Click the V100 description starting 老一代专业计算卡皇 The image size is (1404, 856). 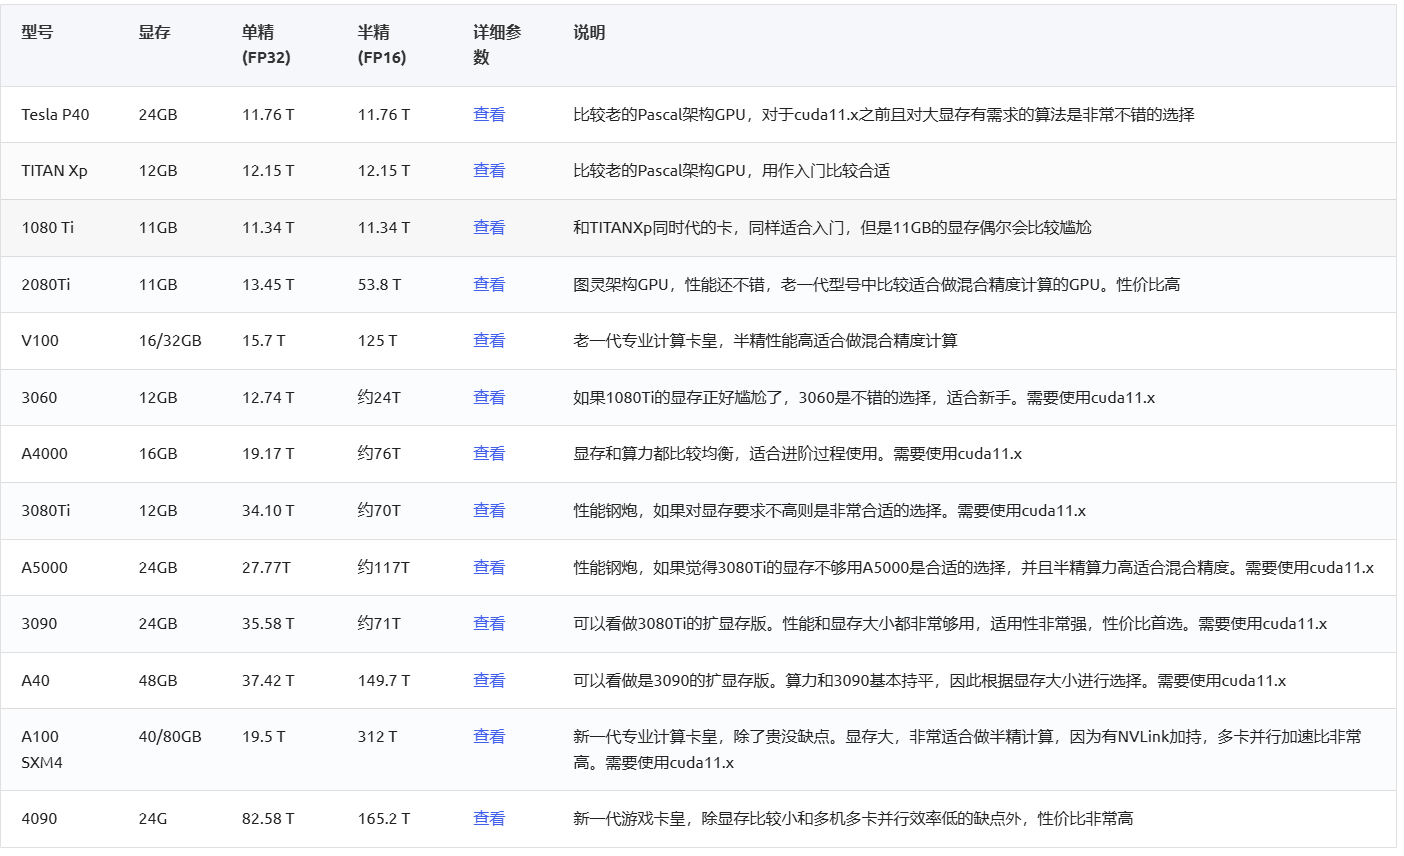click(765, 341)
